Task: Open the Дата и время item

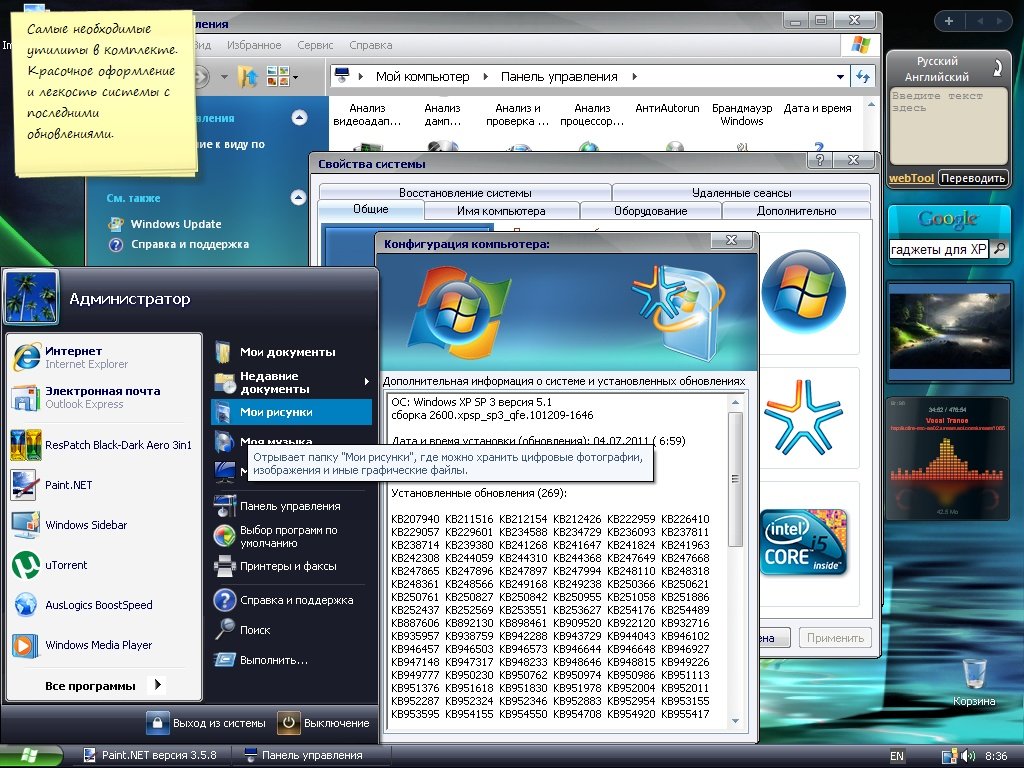Action: tap(817, 108)
